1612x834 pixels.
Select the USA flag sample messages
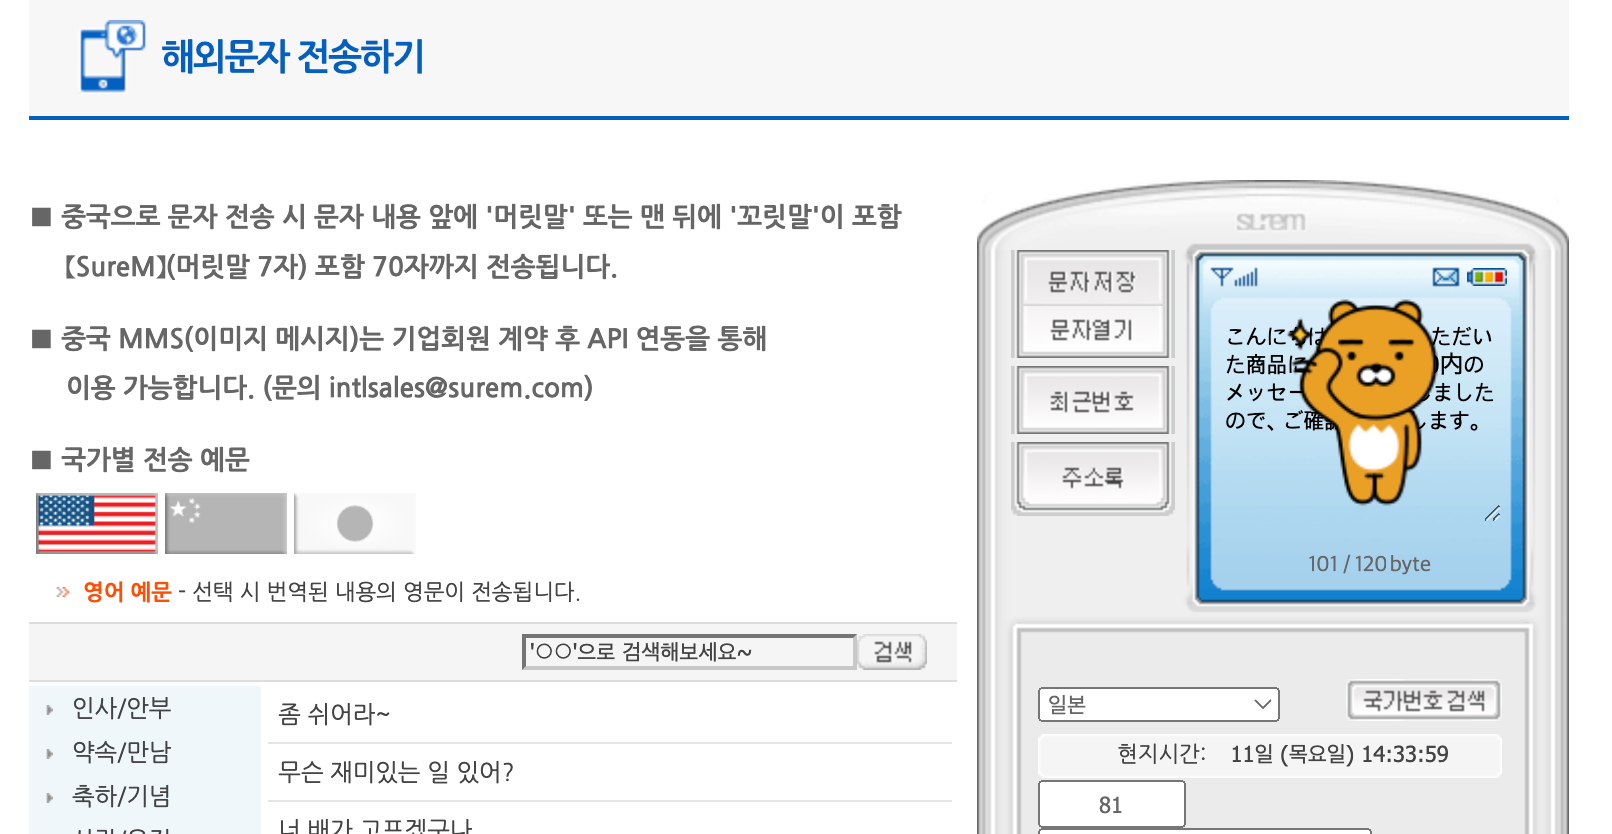(x=97, y=523)
